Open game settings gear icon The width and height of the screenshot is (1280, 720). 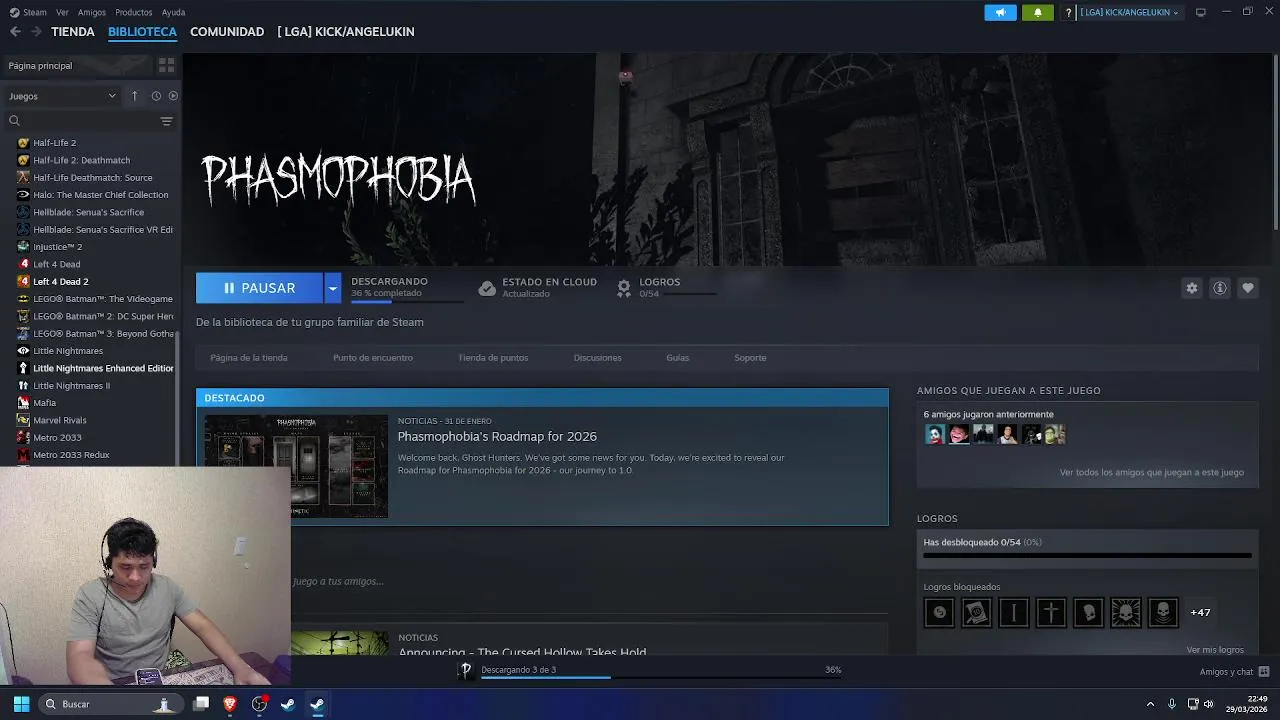click(1191, 288)
